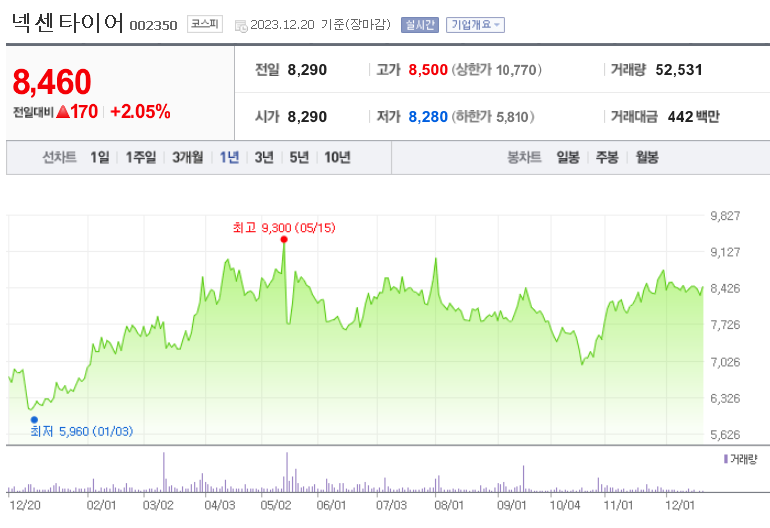Screen dimensions: 770x528
Task: Click the 하한가 5,810 text
Action: [x=493, y=117]
